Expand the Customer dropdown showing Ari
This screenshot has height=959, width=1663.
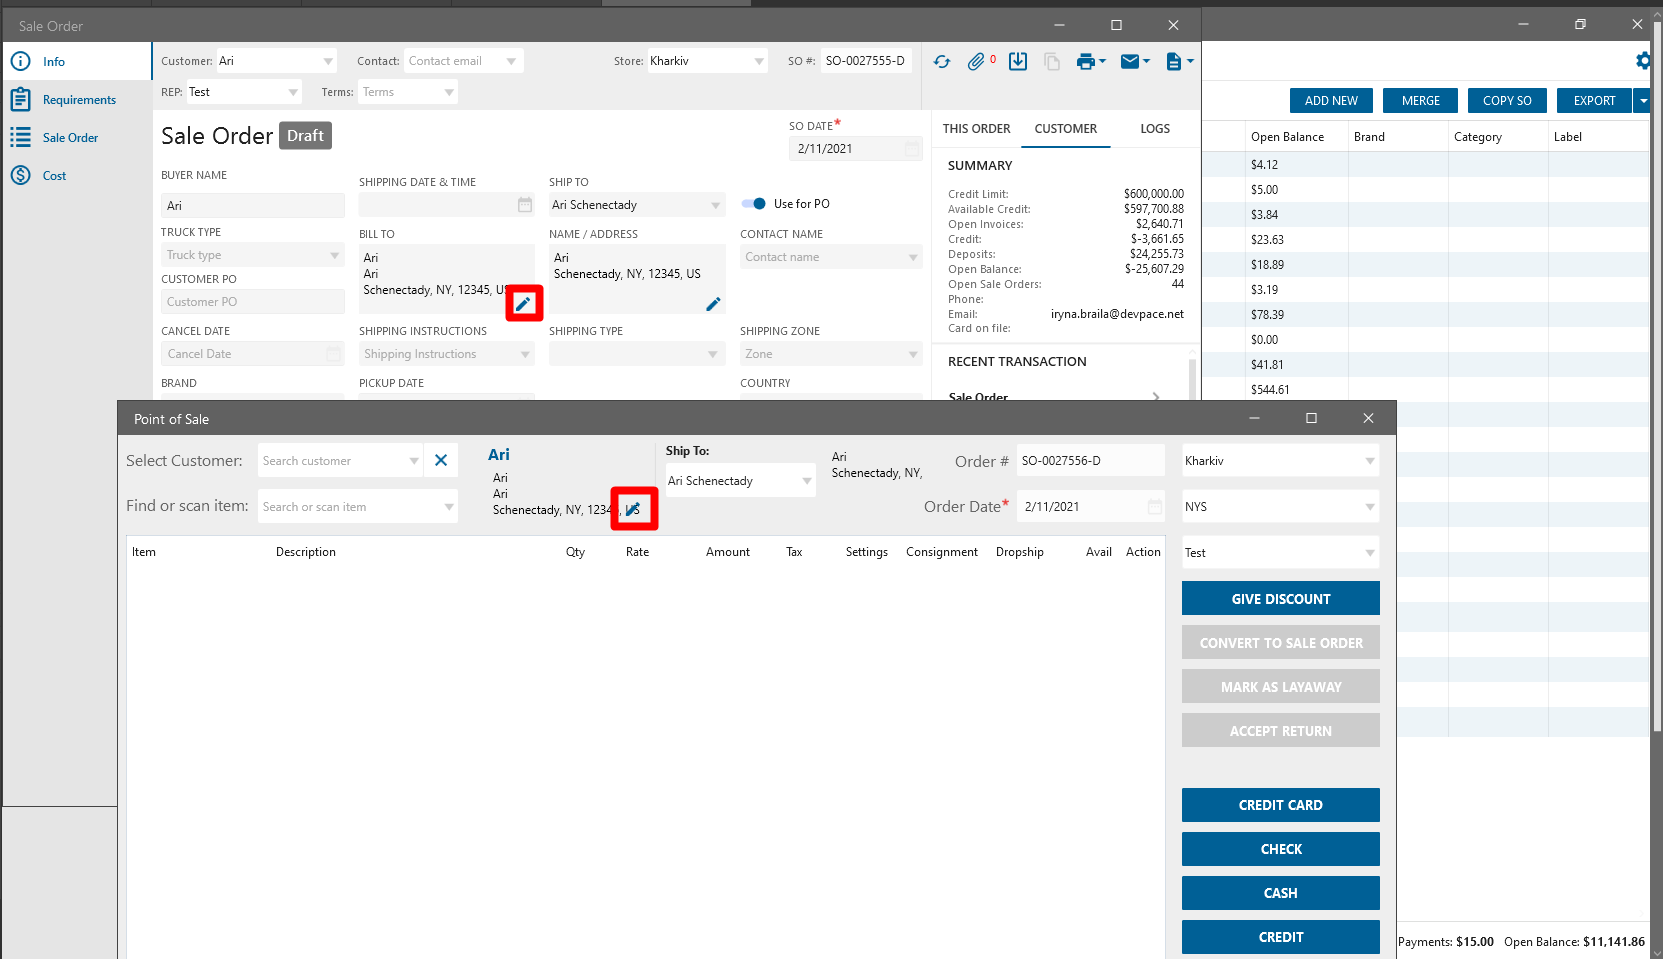point(328,62)
